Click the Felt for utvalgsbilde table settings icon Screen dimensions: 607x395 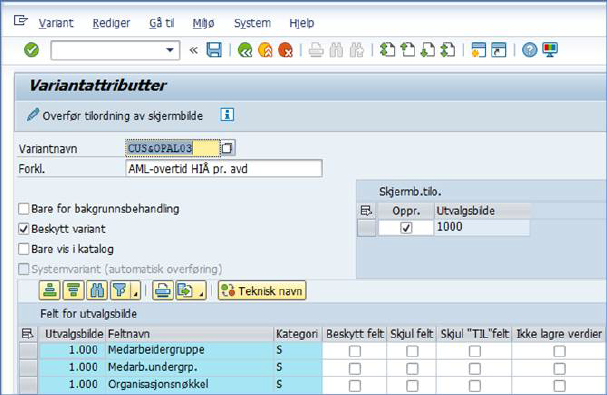pyautogui.click(x=27, y=334)
